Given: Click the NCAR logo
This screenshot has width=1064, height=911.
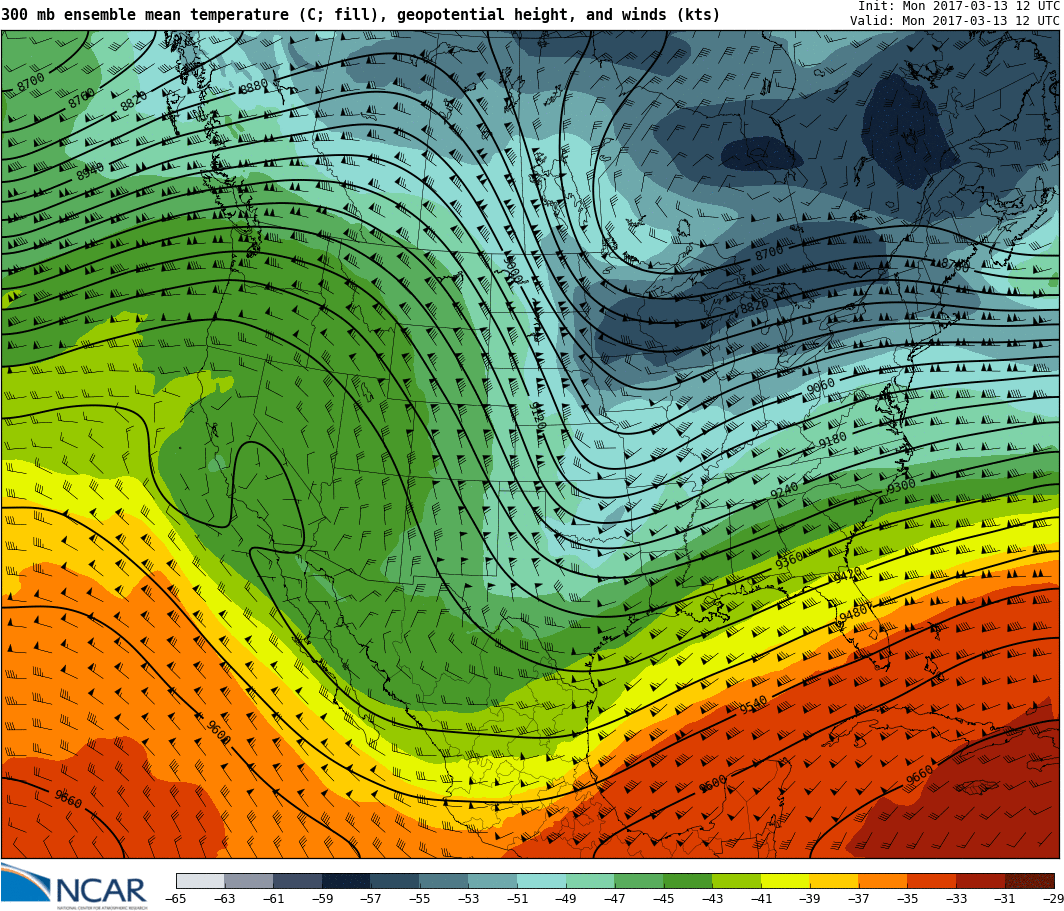Looking at the screenshot, I should 75,886.
